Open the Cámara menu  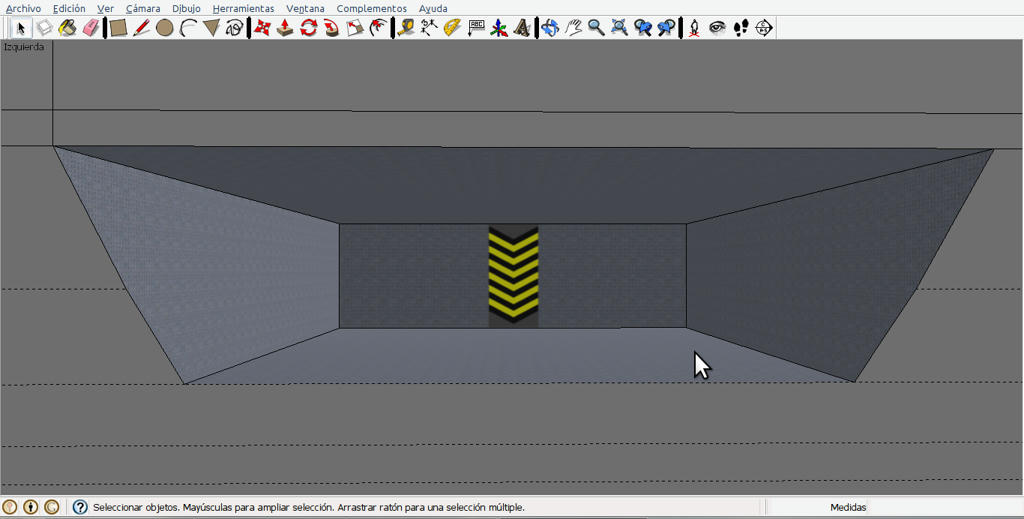143,8
